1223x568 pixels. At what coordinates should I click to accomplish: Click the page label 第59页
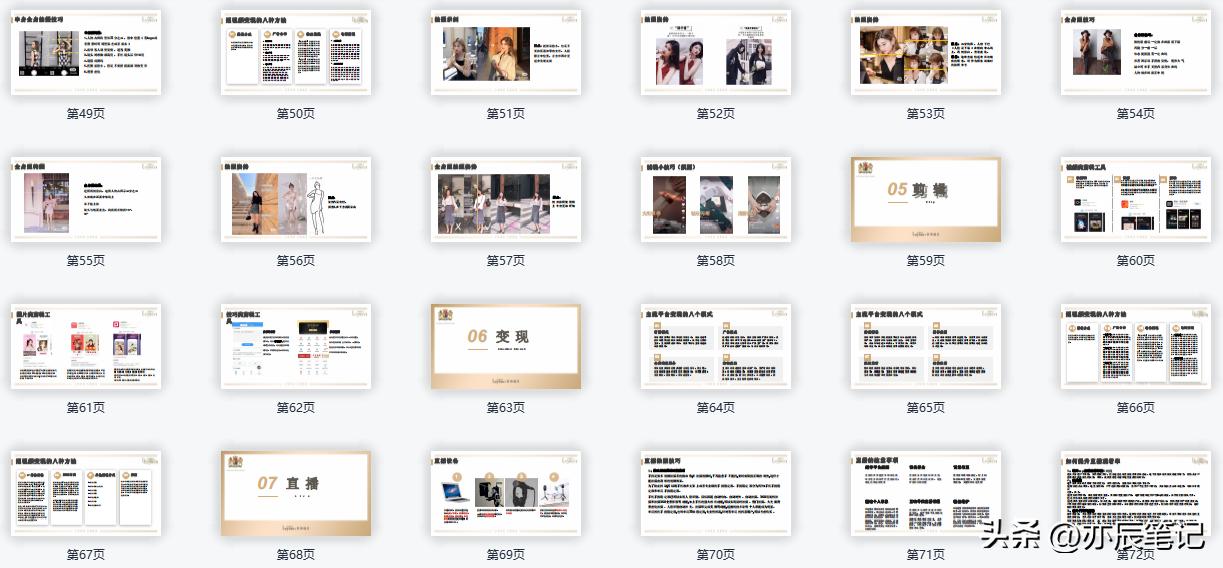click(926, 261)
